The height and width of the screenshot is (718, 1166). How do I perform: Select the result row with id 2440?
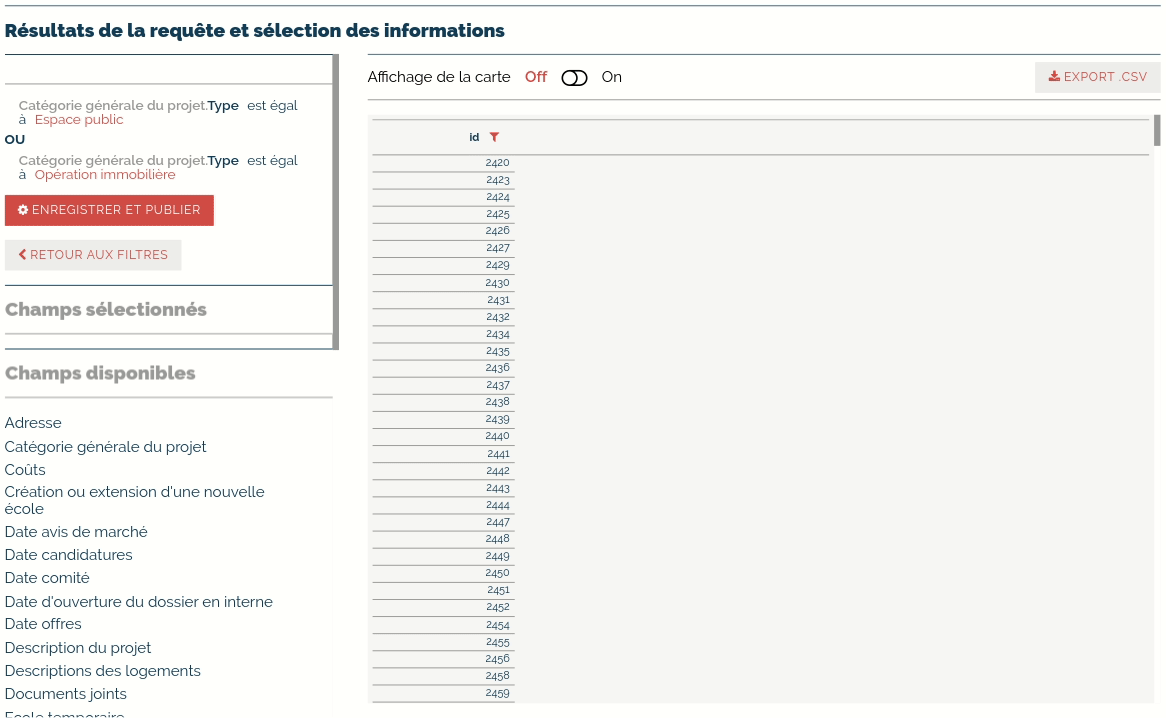click(497, 436)
